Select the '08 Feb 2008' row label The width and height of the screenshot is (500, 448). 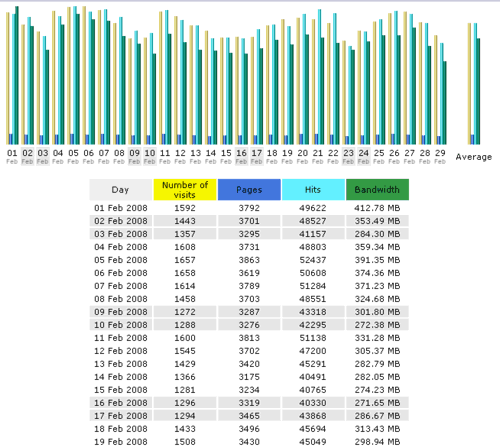[121, 299]
